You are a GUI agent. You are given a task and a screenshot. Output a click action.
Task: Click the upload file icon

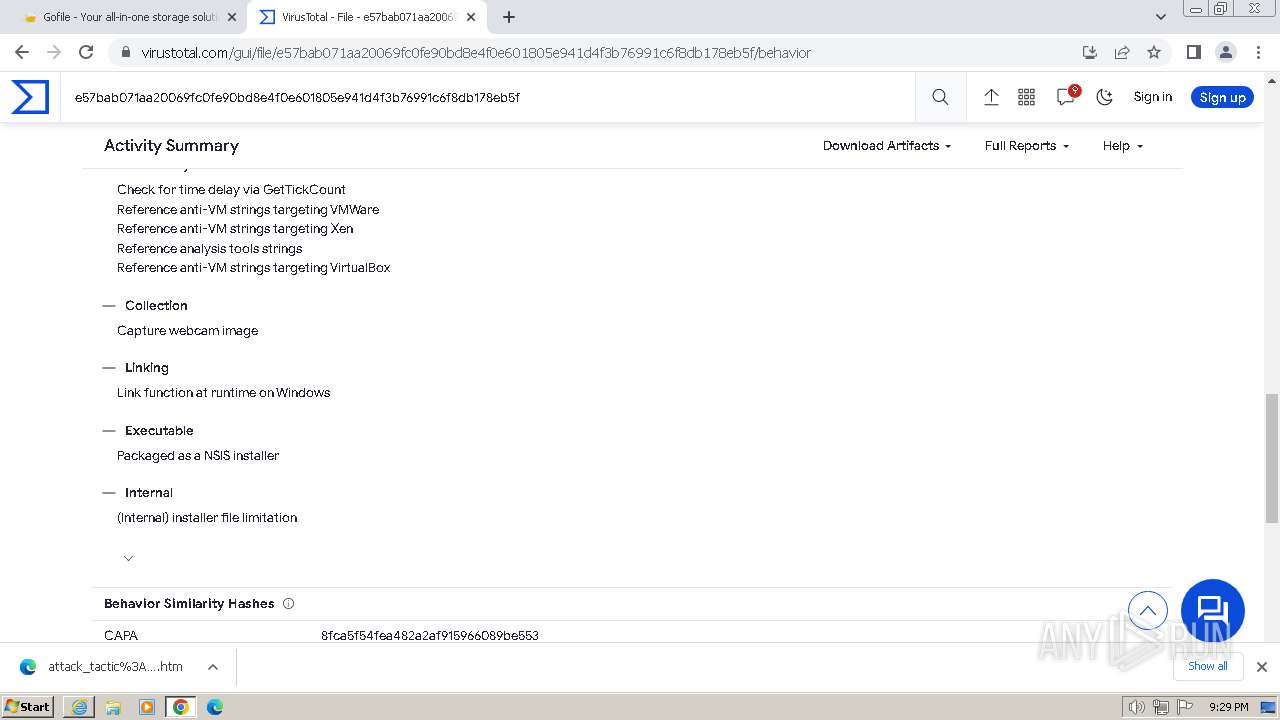pyautogui.click(x=991, y=97)
